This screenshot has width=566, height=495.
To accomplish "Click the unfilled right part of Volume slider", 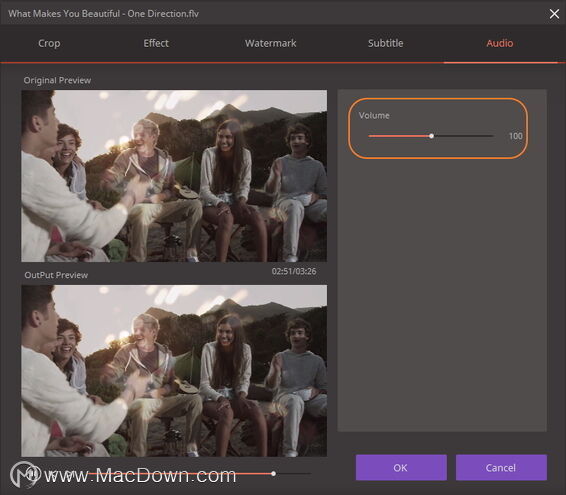I will 464,136.
